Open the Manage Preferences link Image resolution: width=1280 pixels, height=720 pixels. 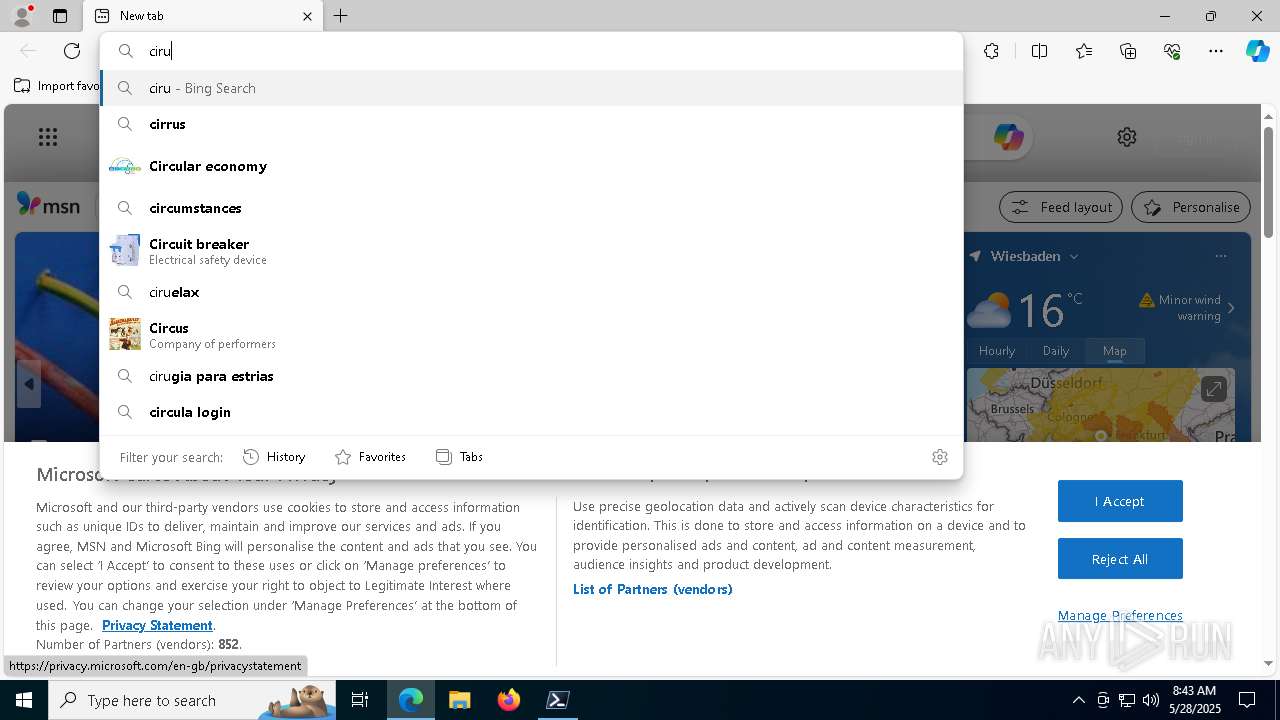pyautogui.click(x=1120, y=615)
